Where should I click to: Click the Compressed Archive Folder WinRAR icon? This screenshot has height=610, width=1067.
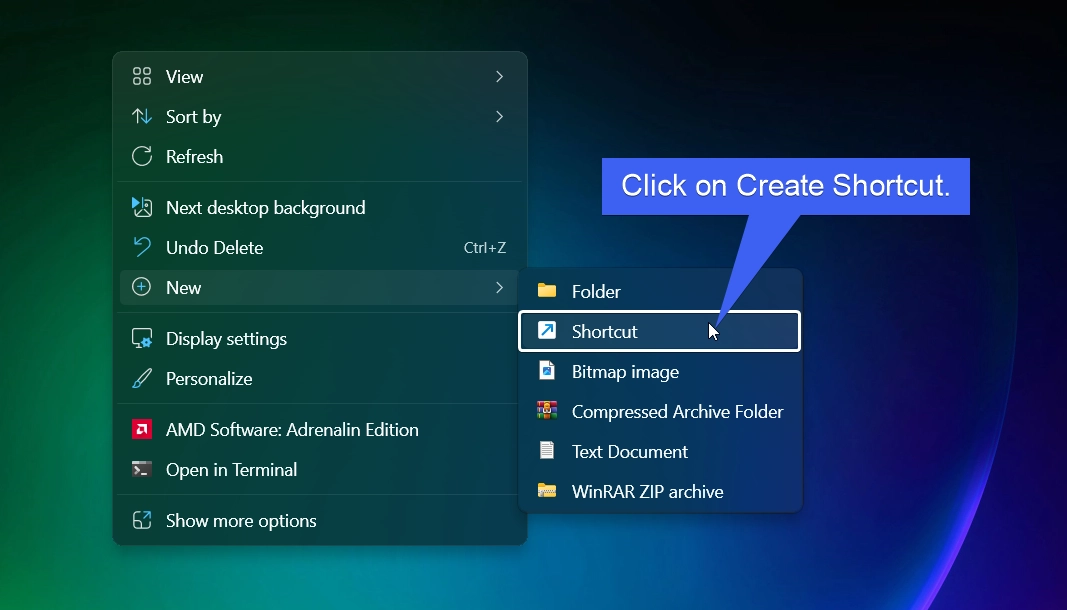pyautogui.click(x=547, y=411)
